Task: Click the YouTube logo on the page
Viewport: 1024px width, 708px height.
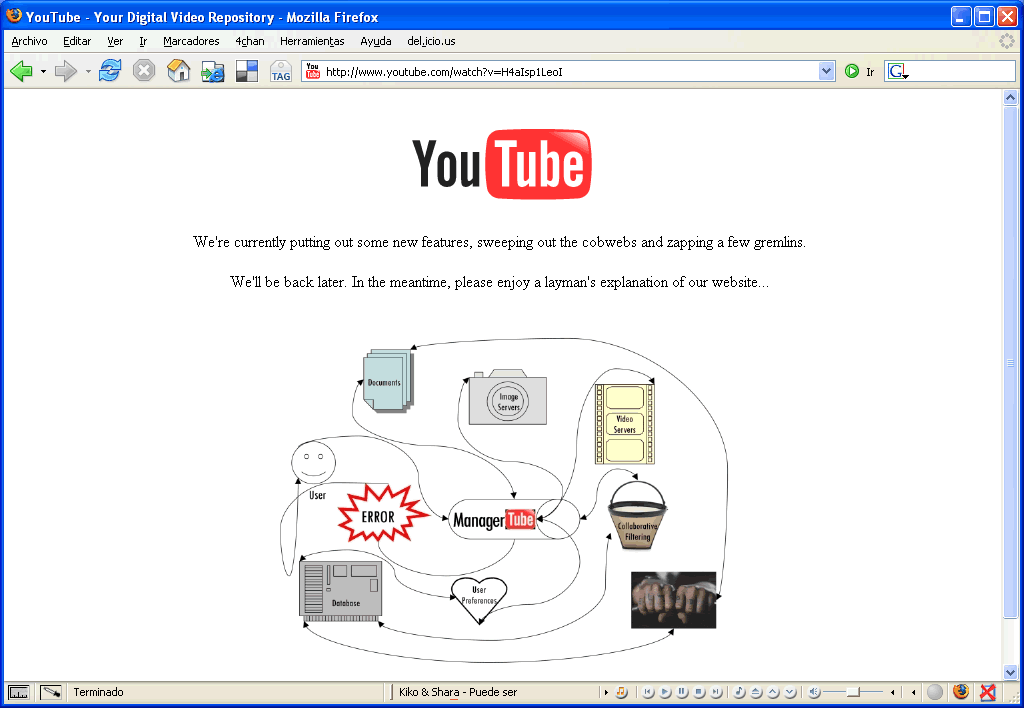Action: [502, 164]
